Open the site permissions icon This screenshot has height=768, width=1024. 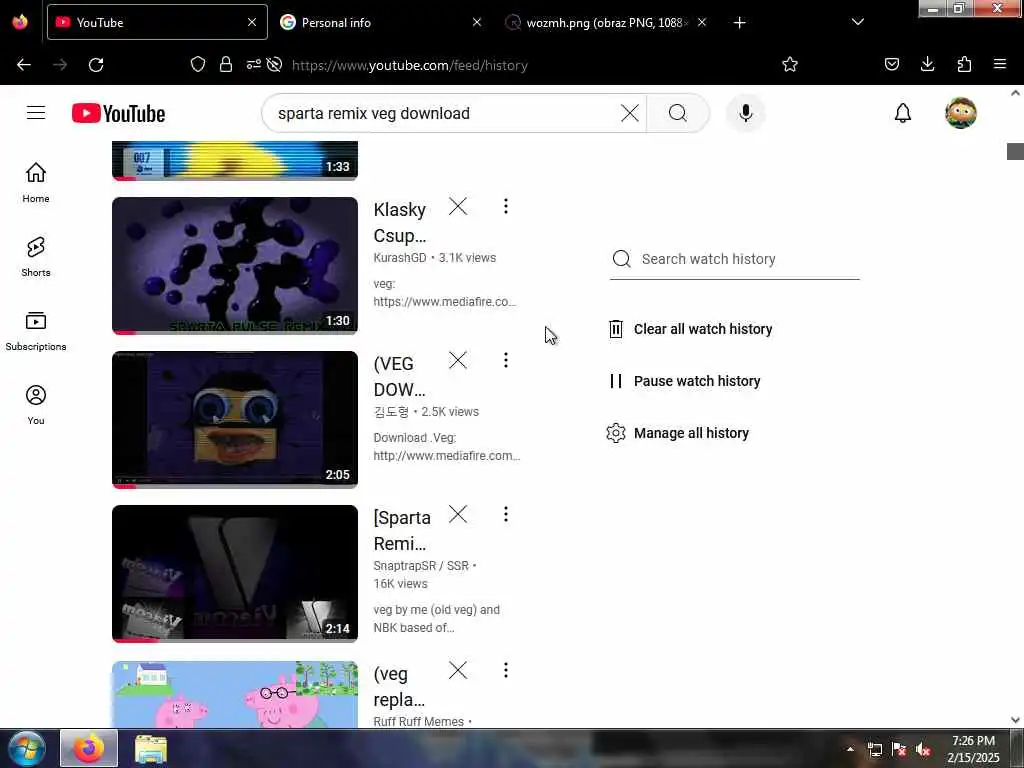253,64
